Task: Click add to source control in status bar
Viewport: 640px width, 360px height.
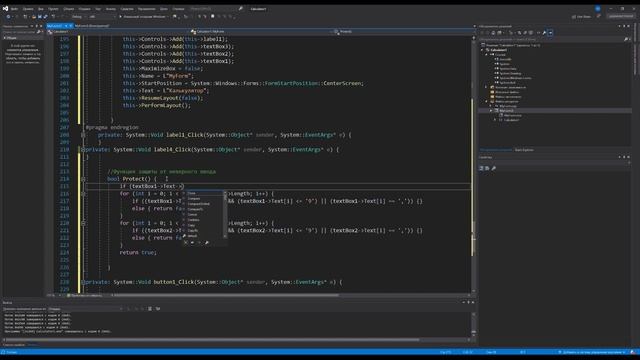Action: coord(592,352)
